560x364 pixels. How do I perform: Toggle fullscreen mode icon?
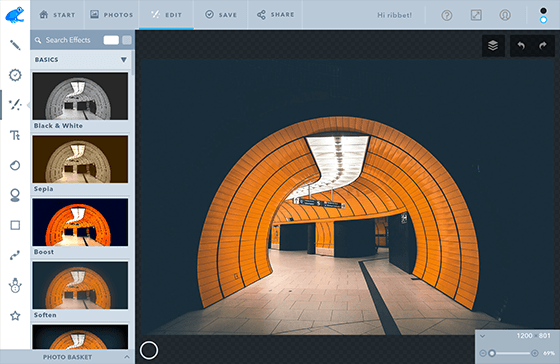pos(476,15)
